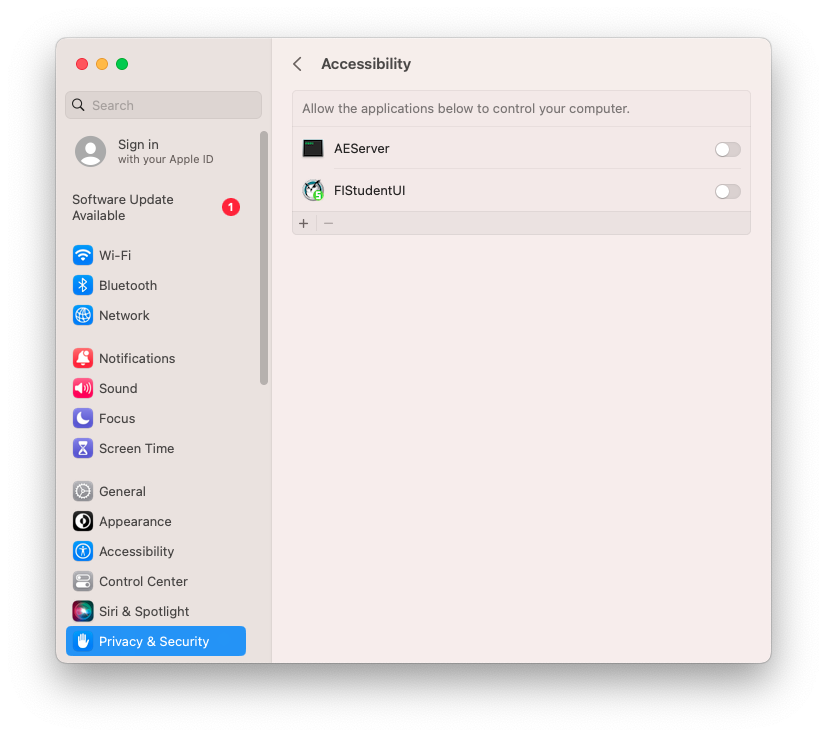This screenshot has height=737, width=827.
Task: Go back using the chevron arrow
Action: coord(297,64)
